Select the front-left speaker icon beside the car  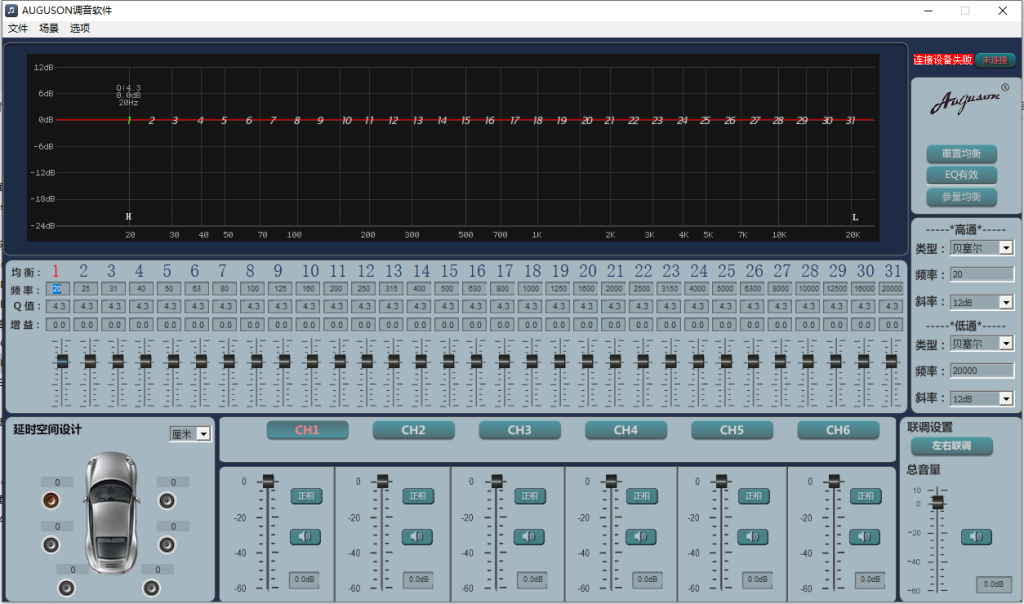point(51,501)
